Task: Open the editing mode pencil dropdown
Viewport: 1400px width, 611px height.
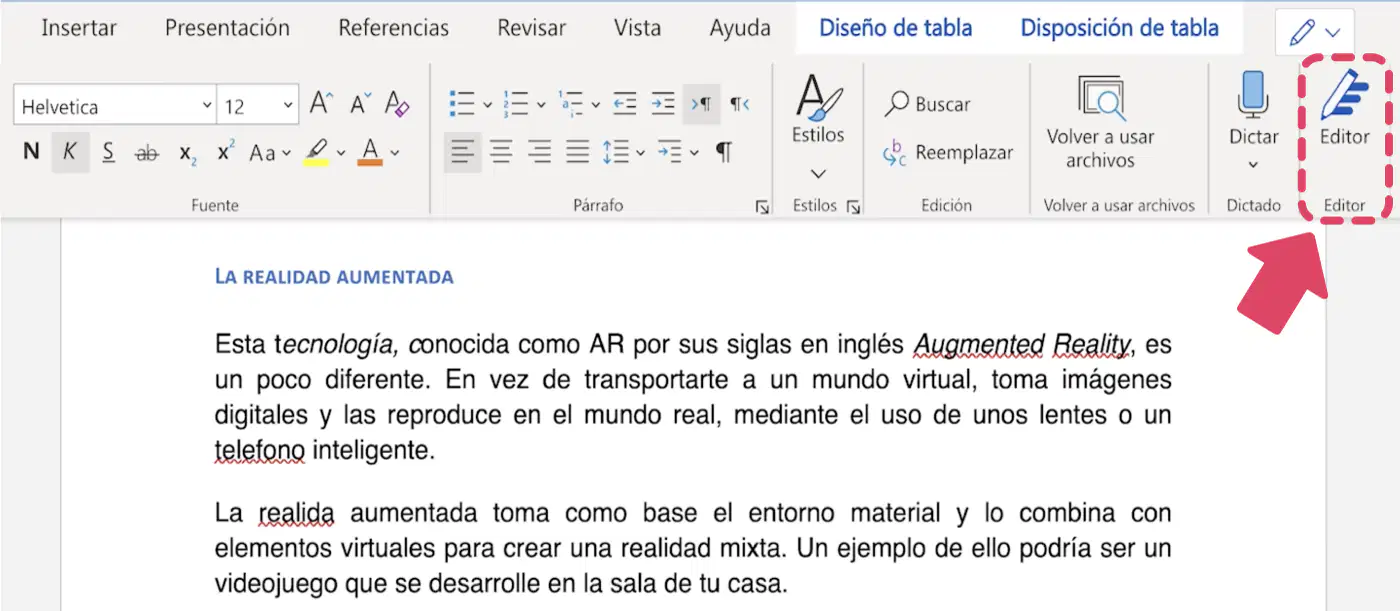Action: click(1314, 32)
